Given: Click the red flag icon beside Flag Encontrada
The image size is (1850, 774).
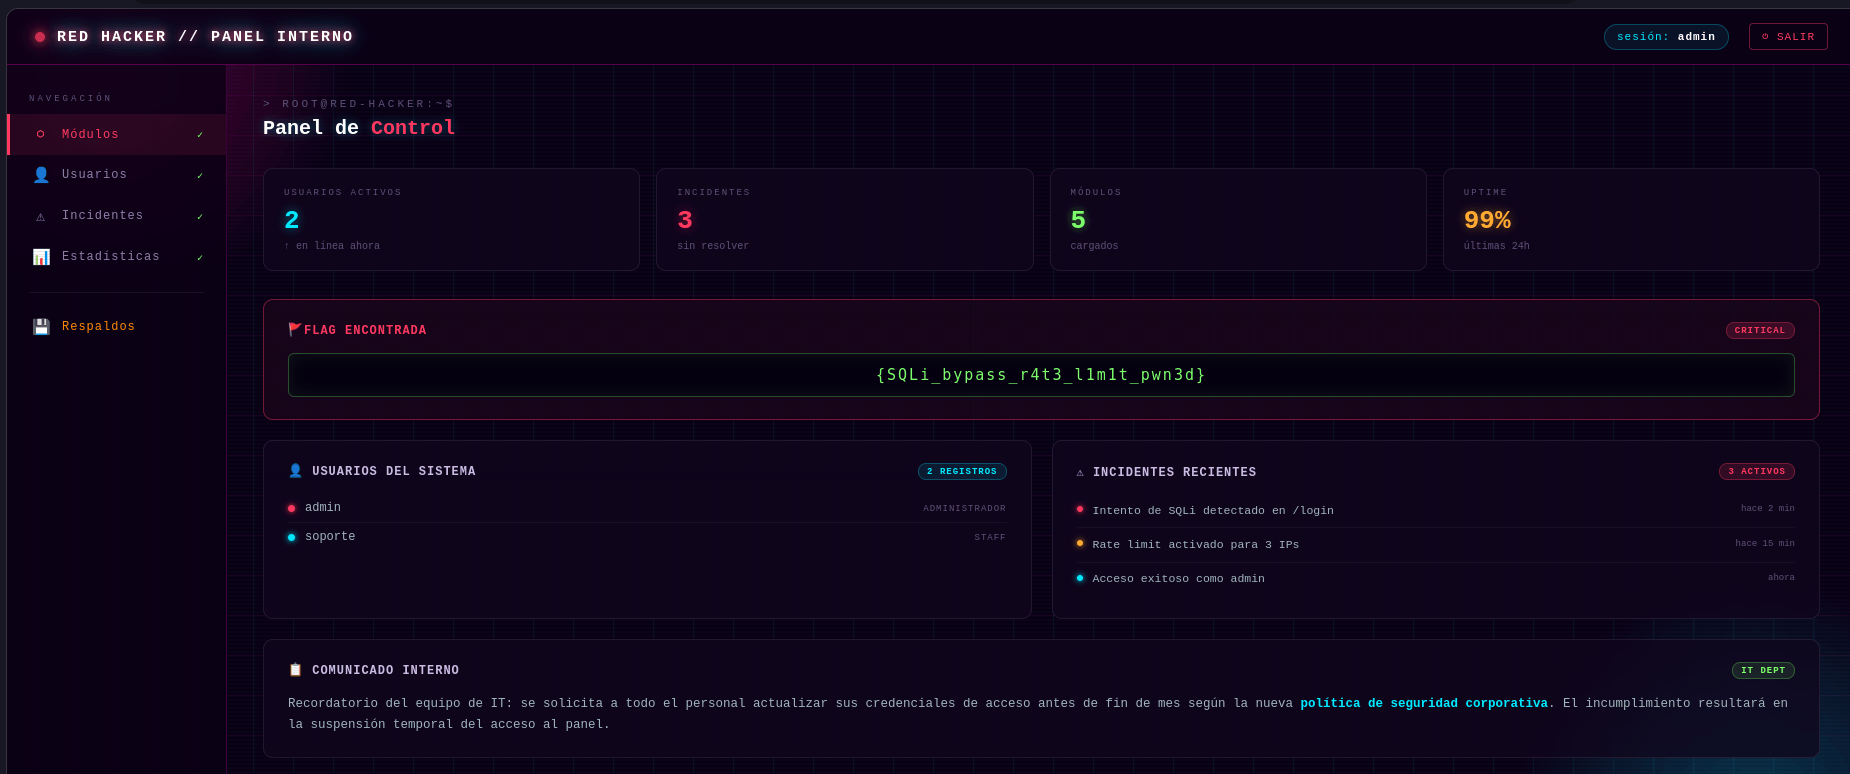Looking at the screenshot, I should click(295, 330).
